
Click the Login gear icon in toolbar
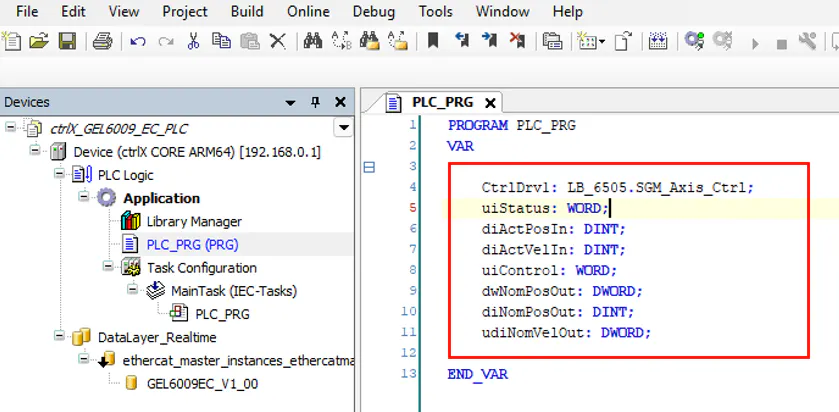[693, 42]
